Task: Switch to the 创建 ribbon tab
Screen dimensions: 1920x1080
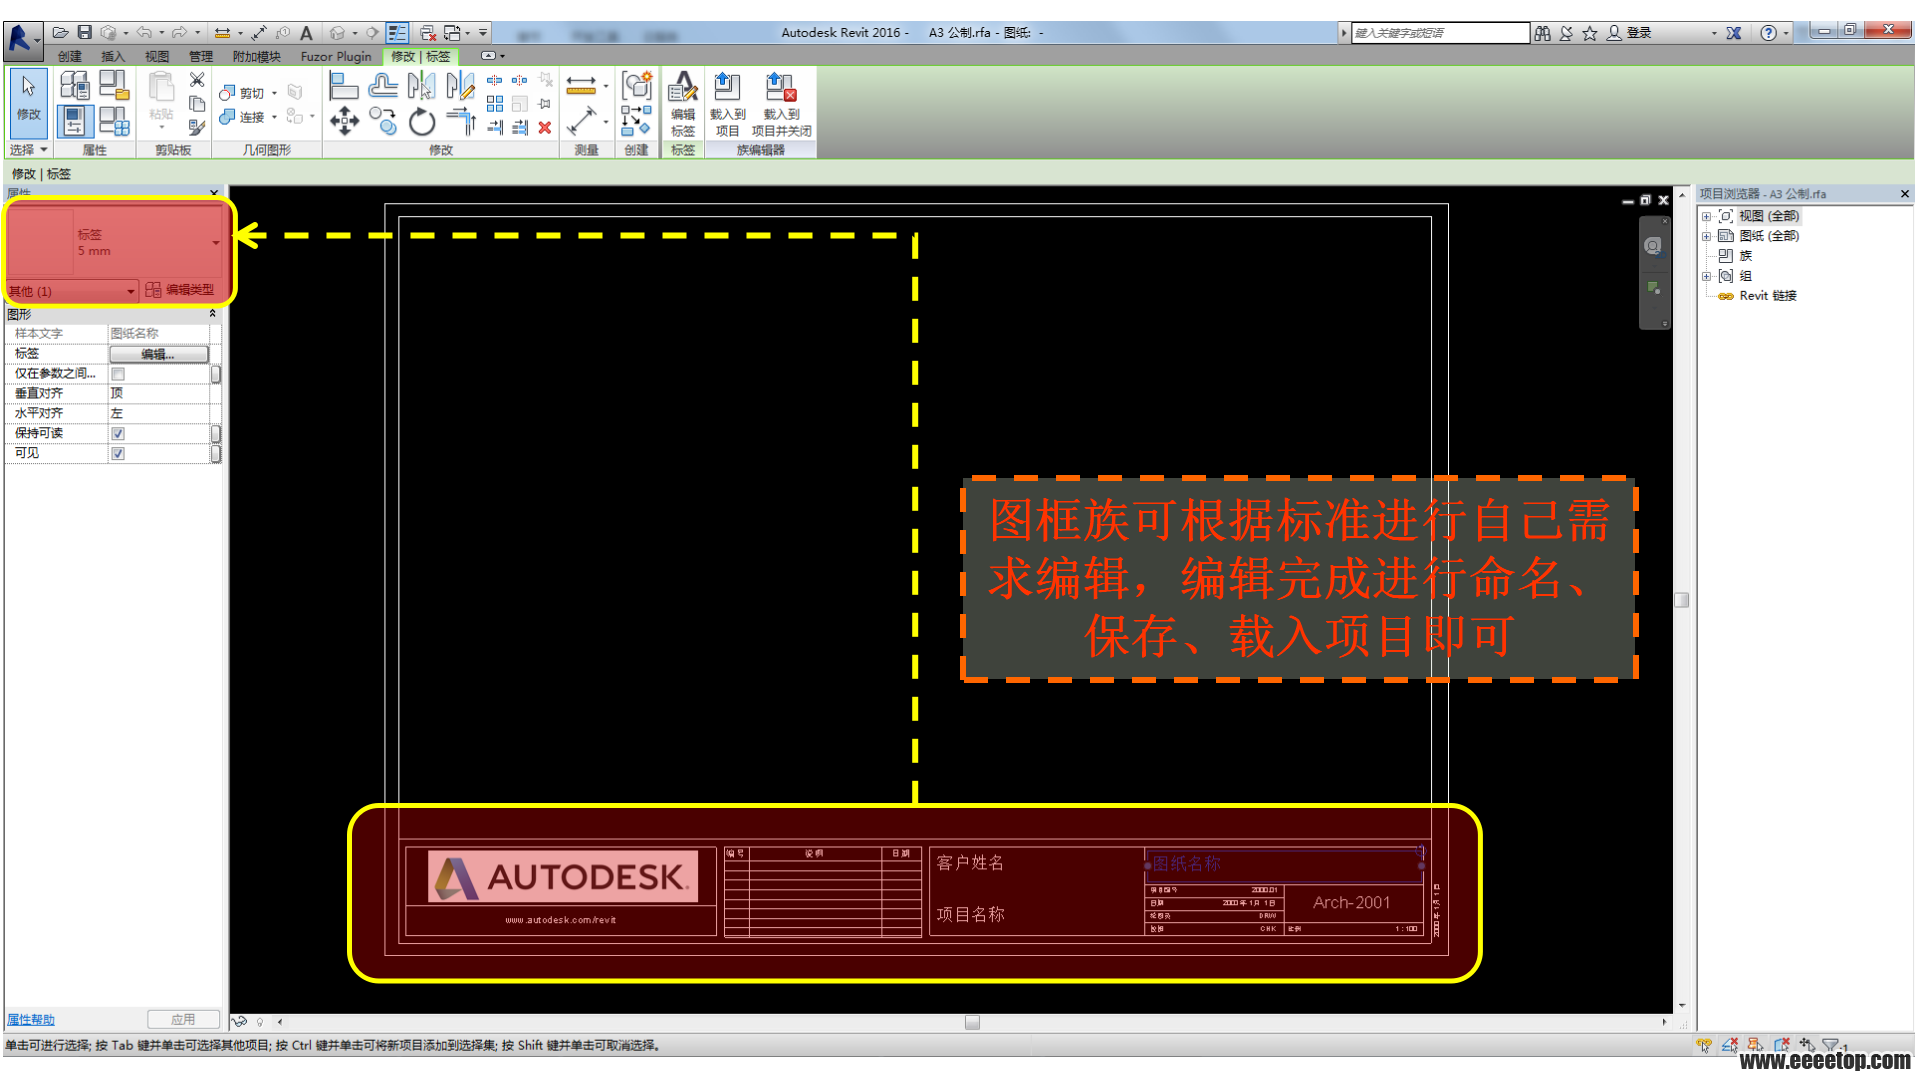Action: 70,57
